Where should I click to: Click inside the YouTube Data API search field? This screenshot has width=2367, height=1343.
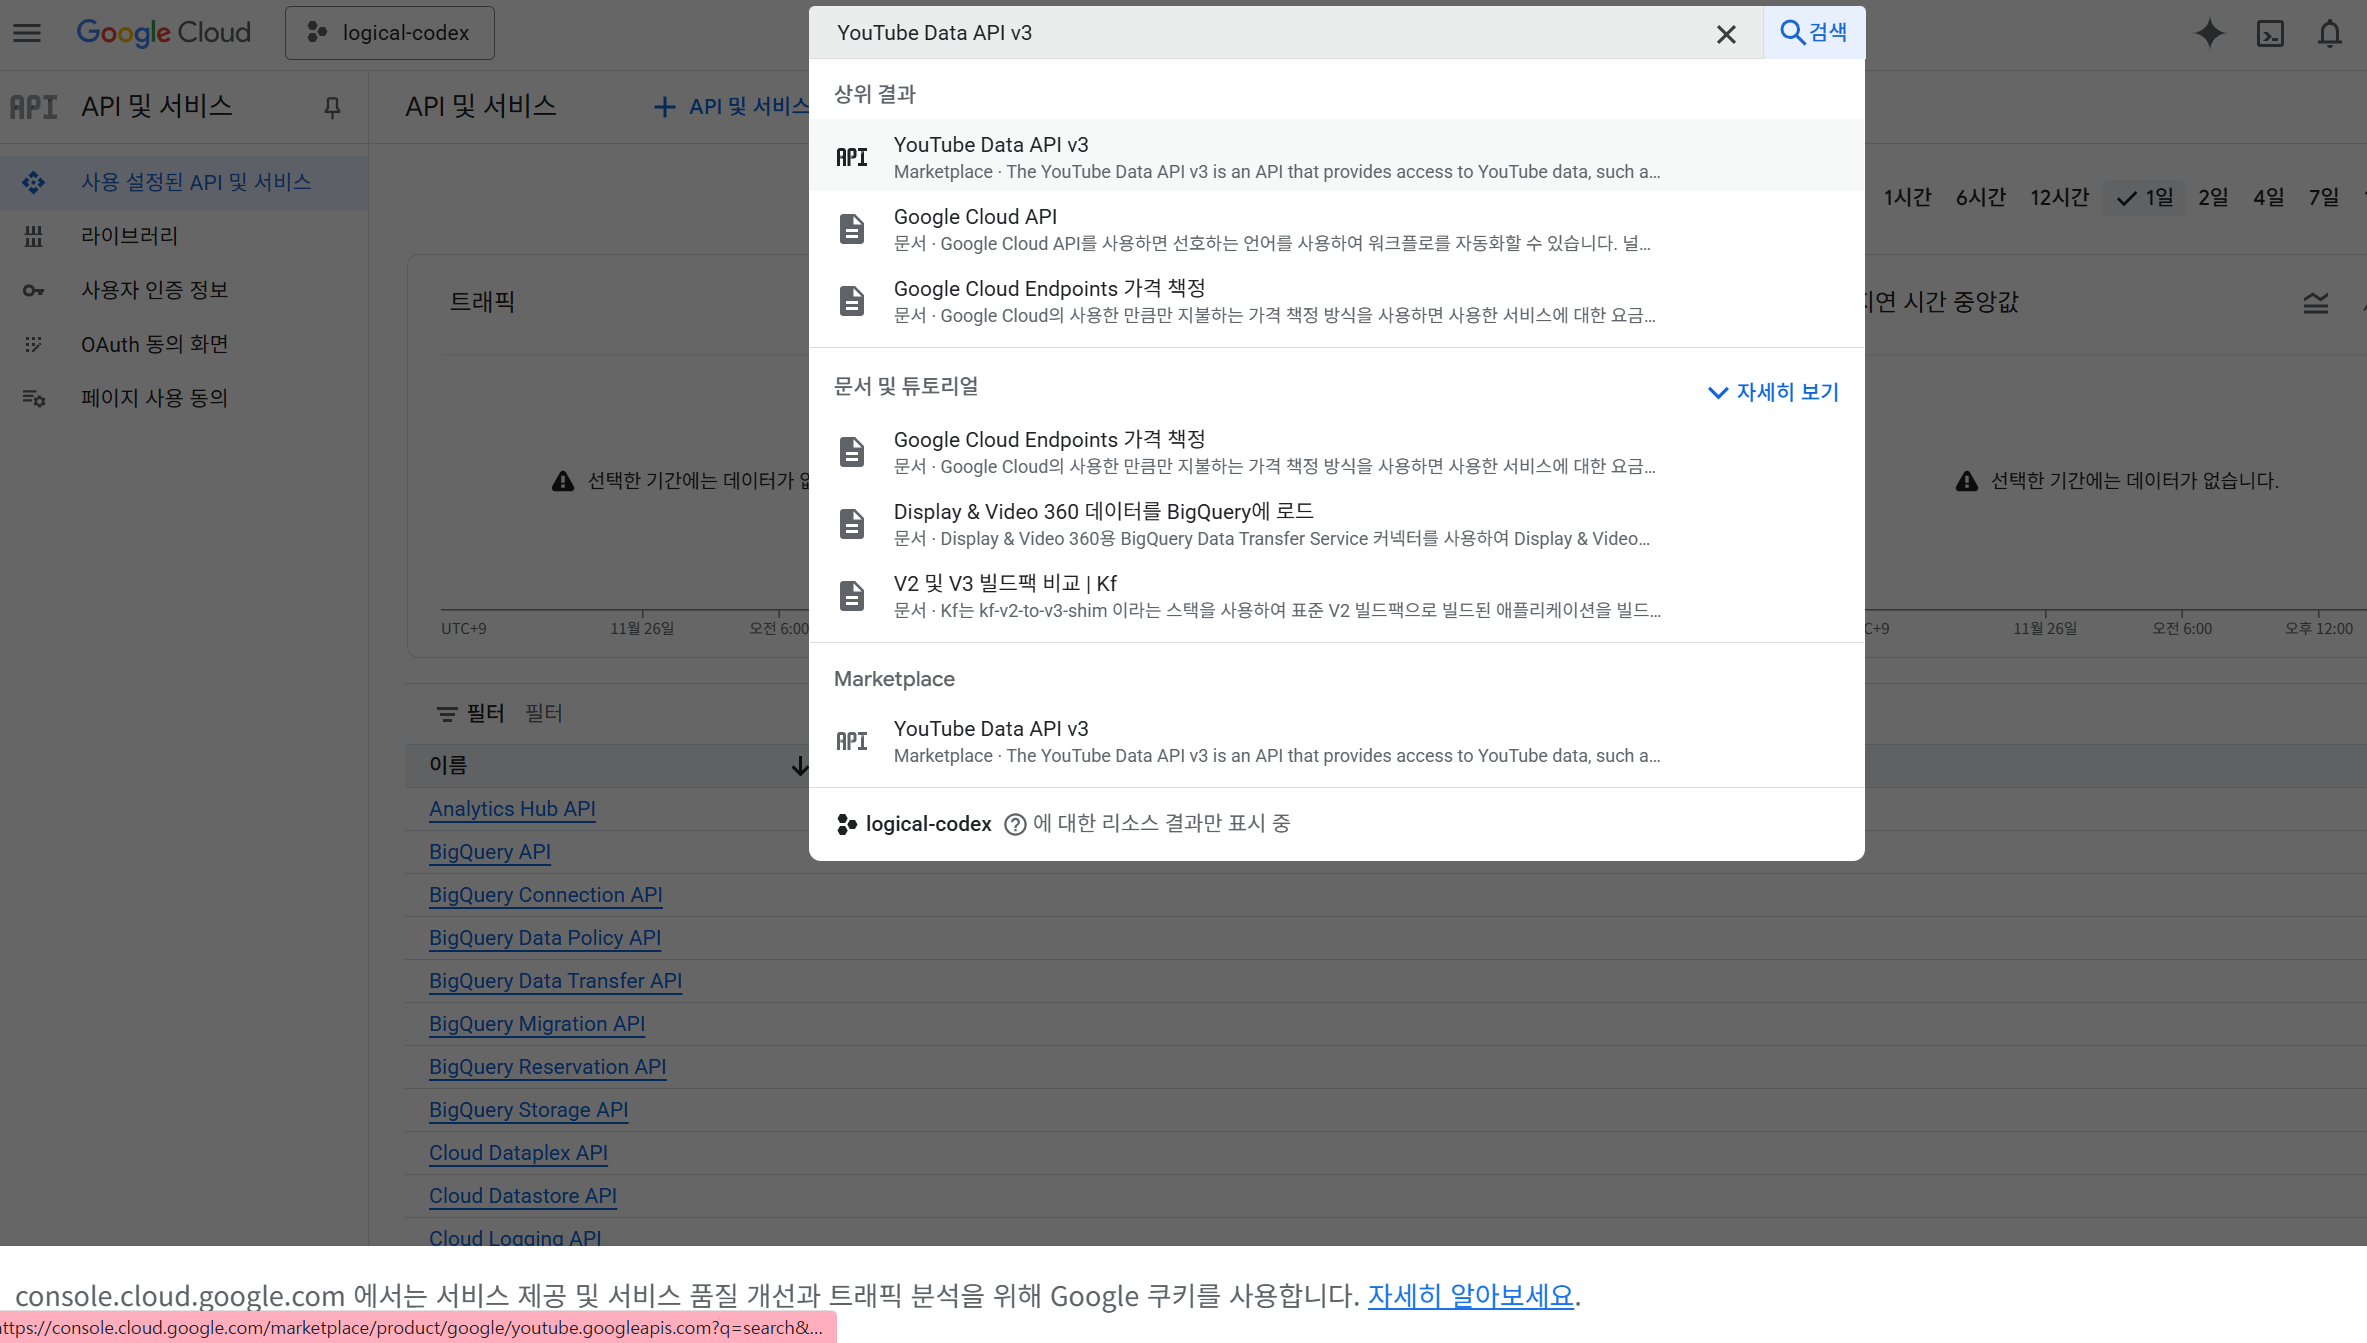coord(1250,33)
